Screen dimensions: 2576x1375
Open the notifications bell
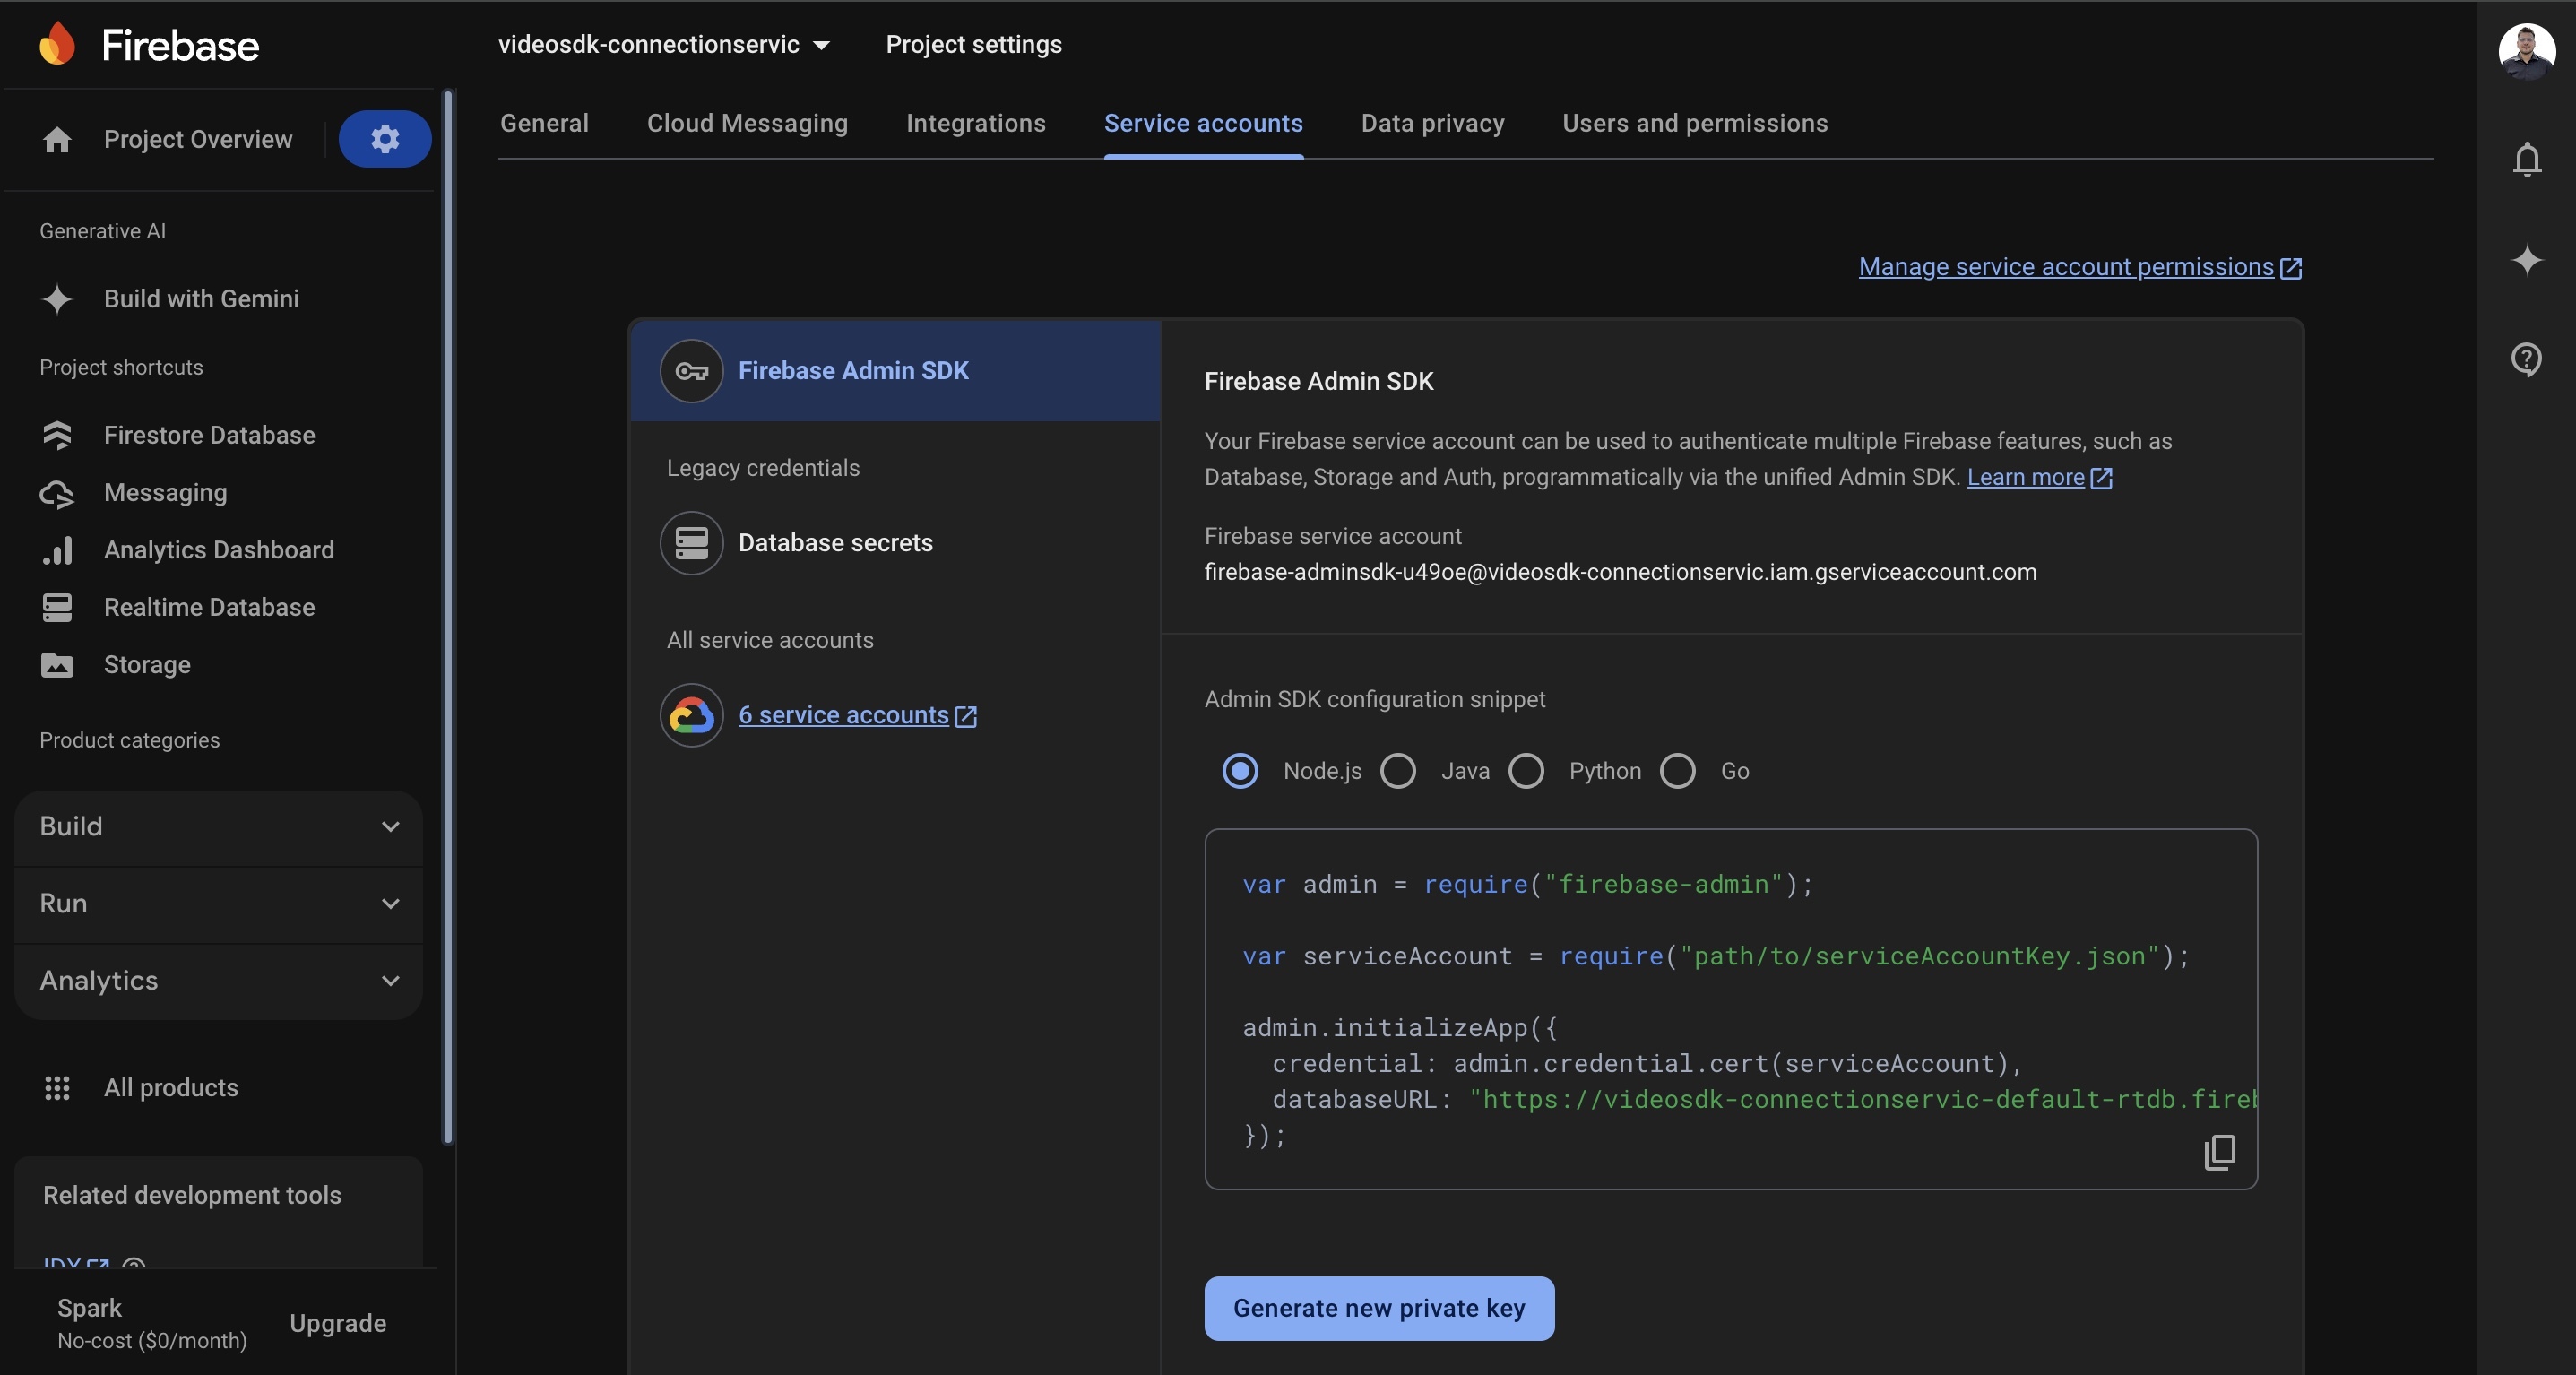(x=2527, y=159)
